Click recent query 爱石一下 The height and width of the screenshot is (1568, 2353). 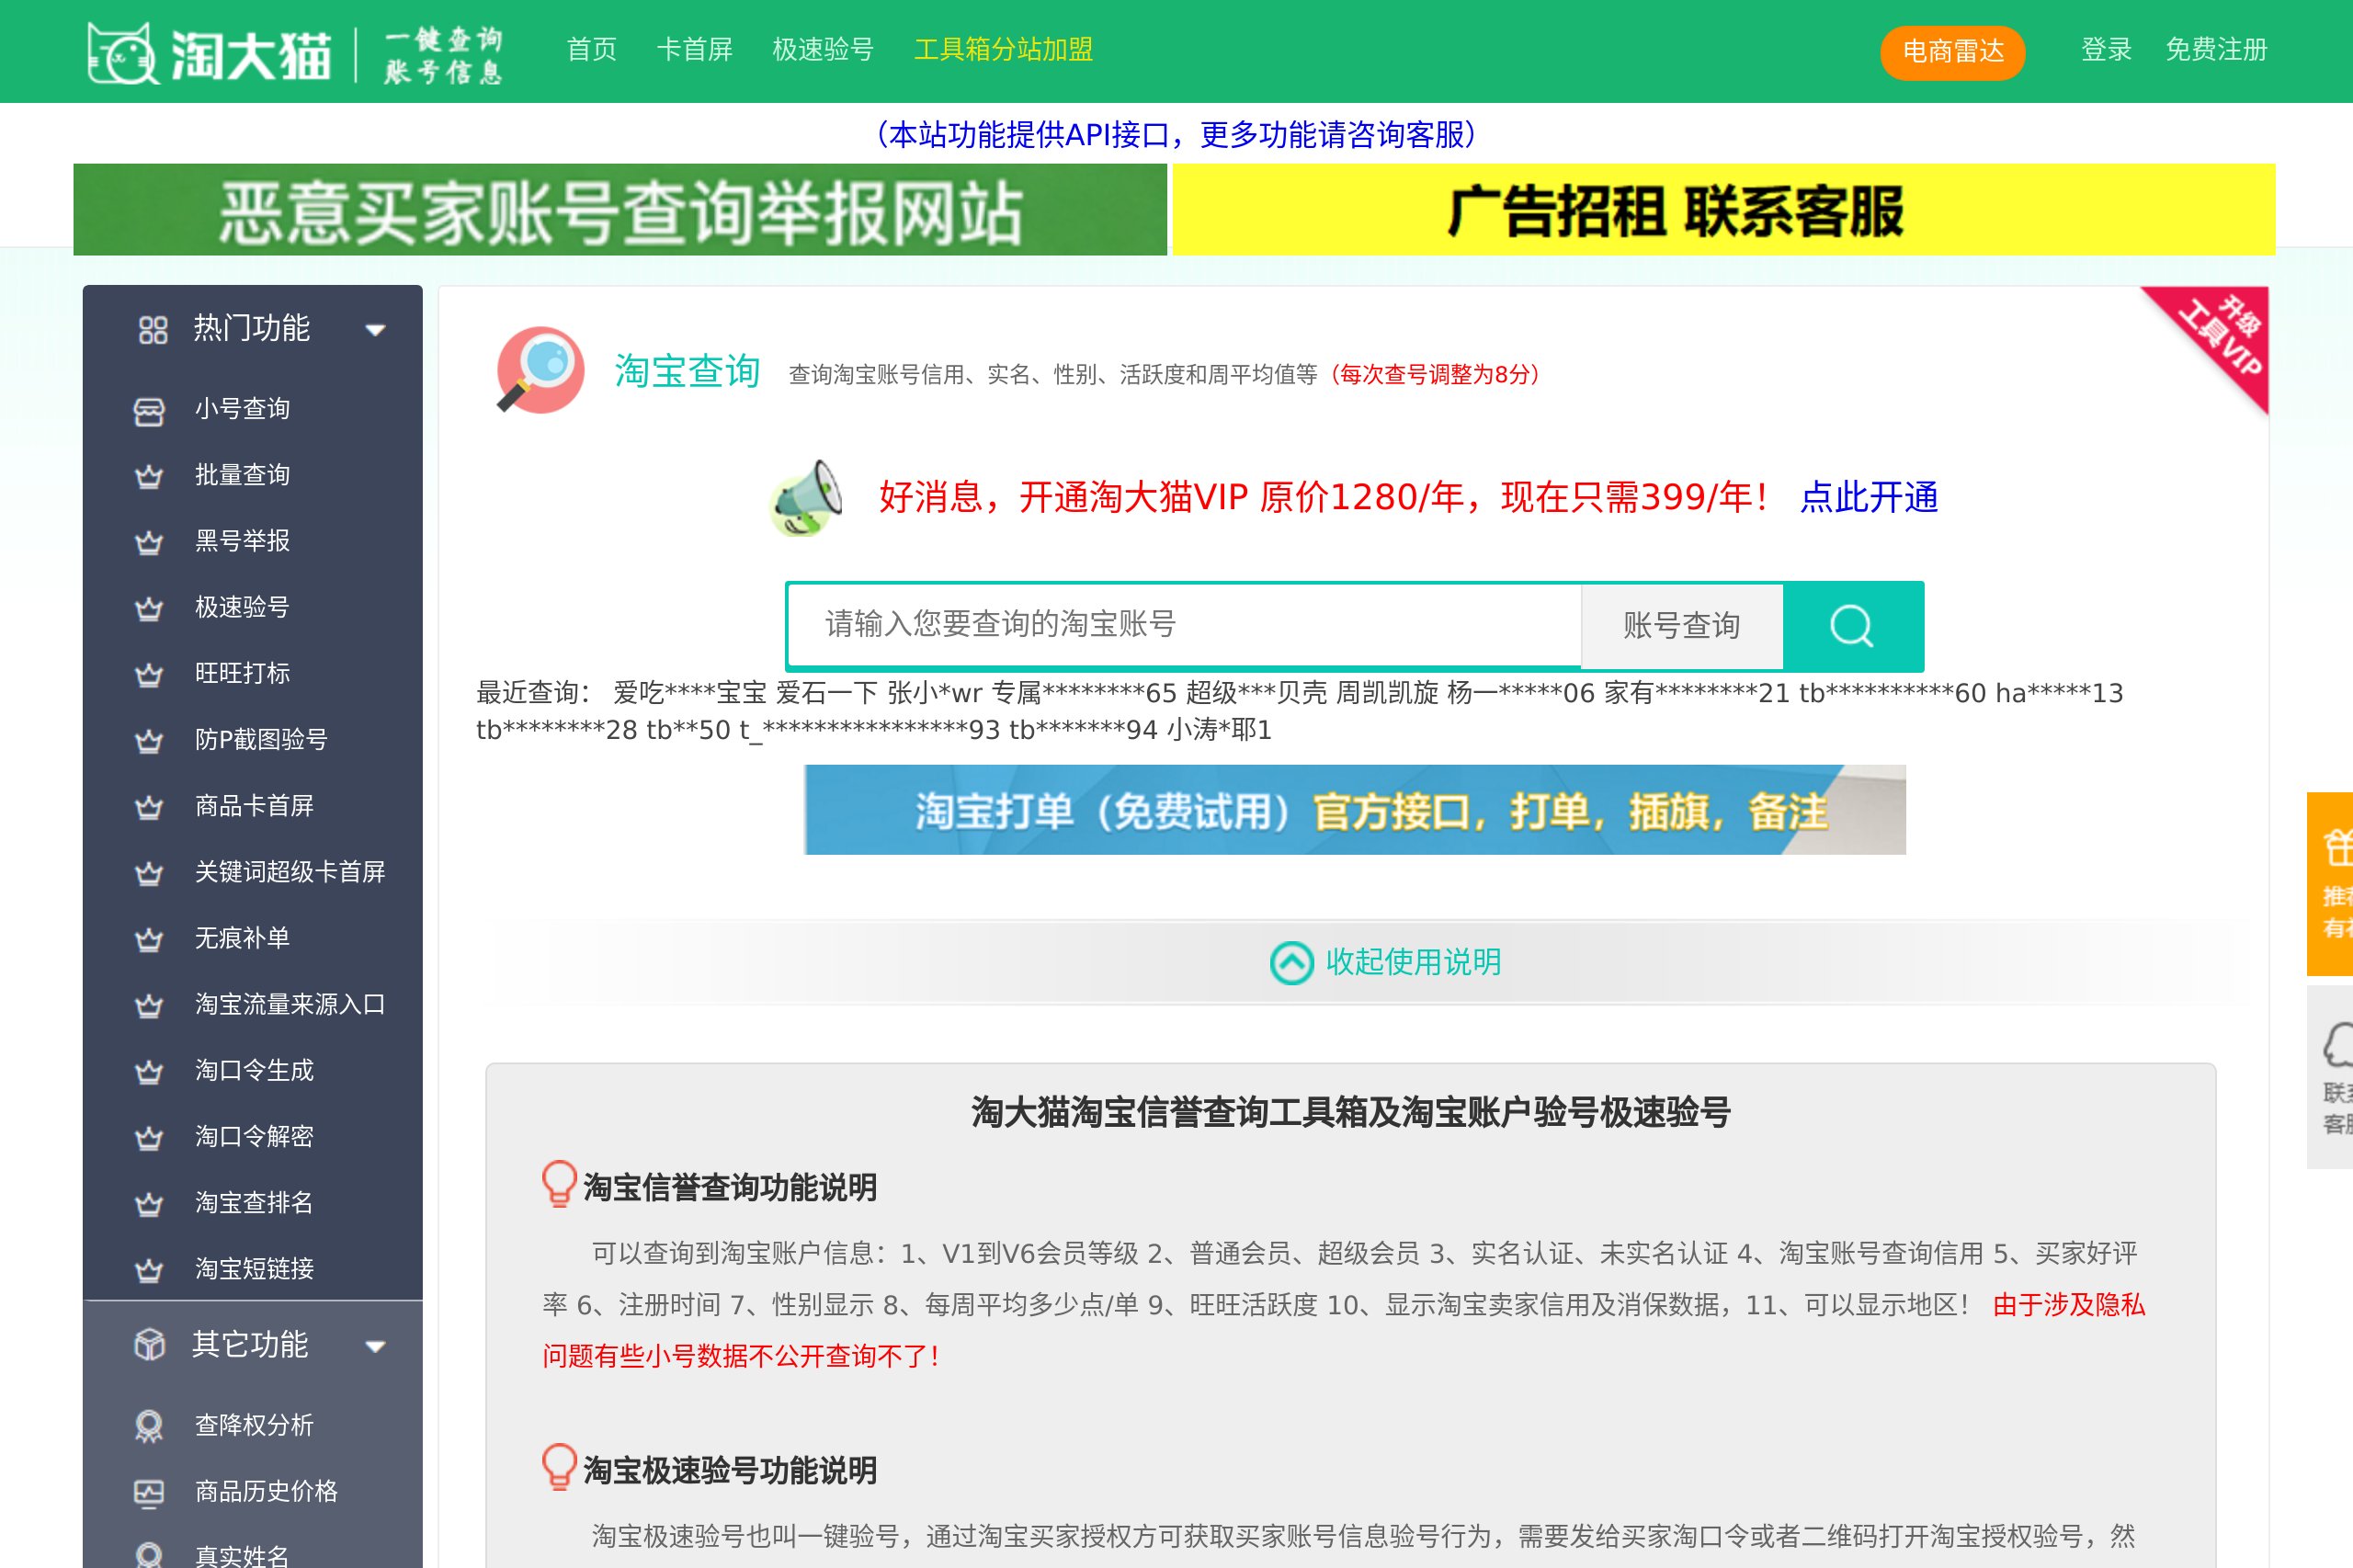tap(827, 693)
